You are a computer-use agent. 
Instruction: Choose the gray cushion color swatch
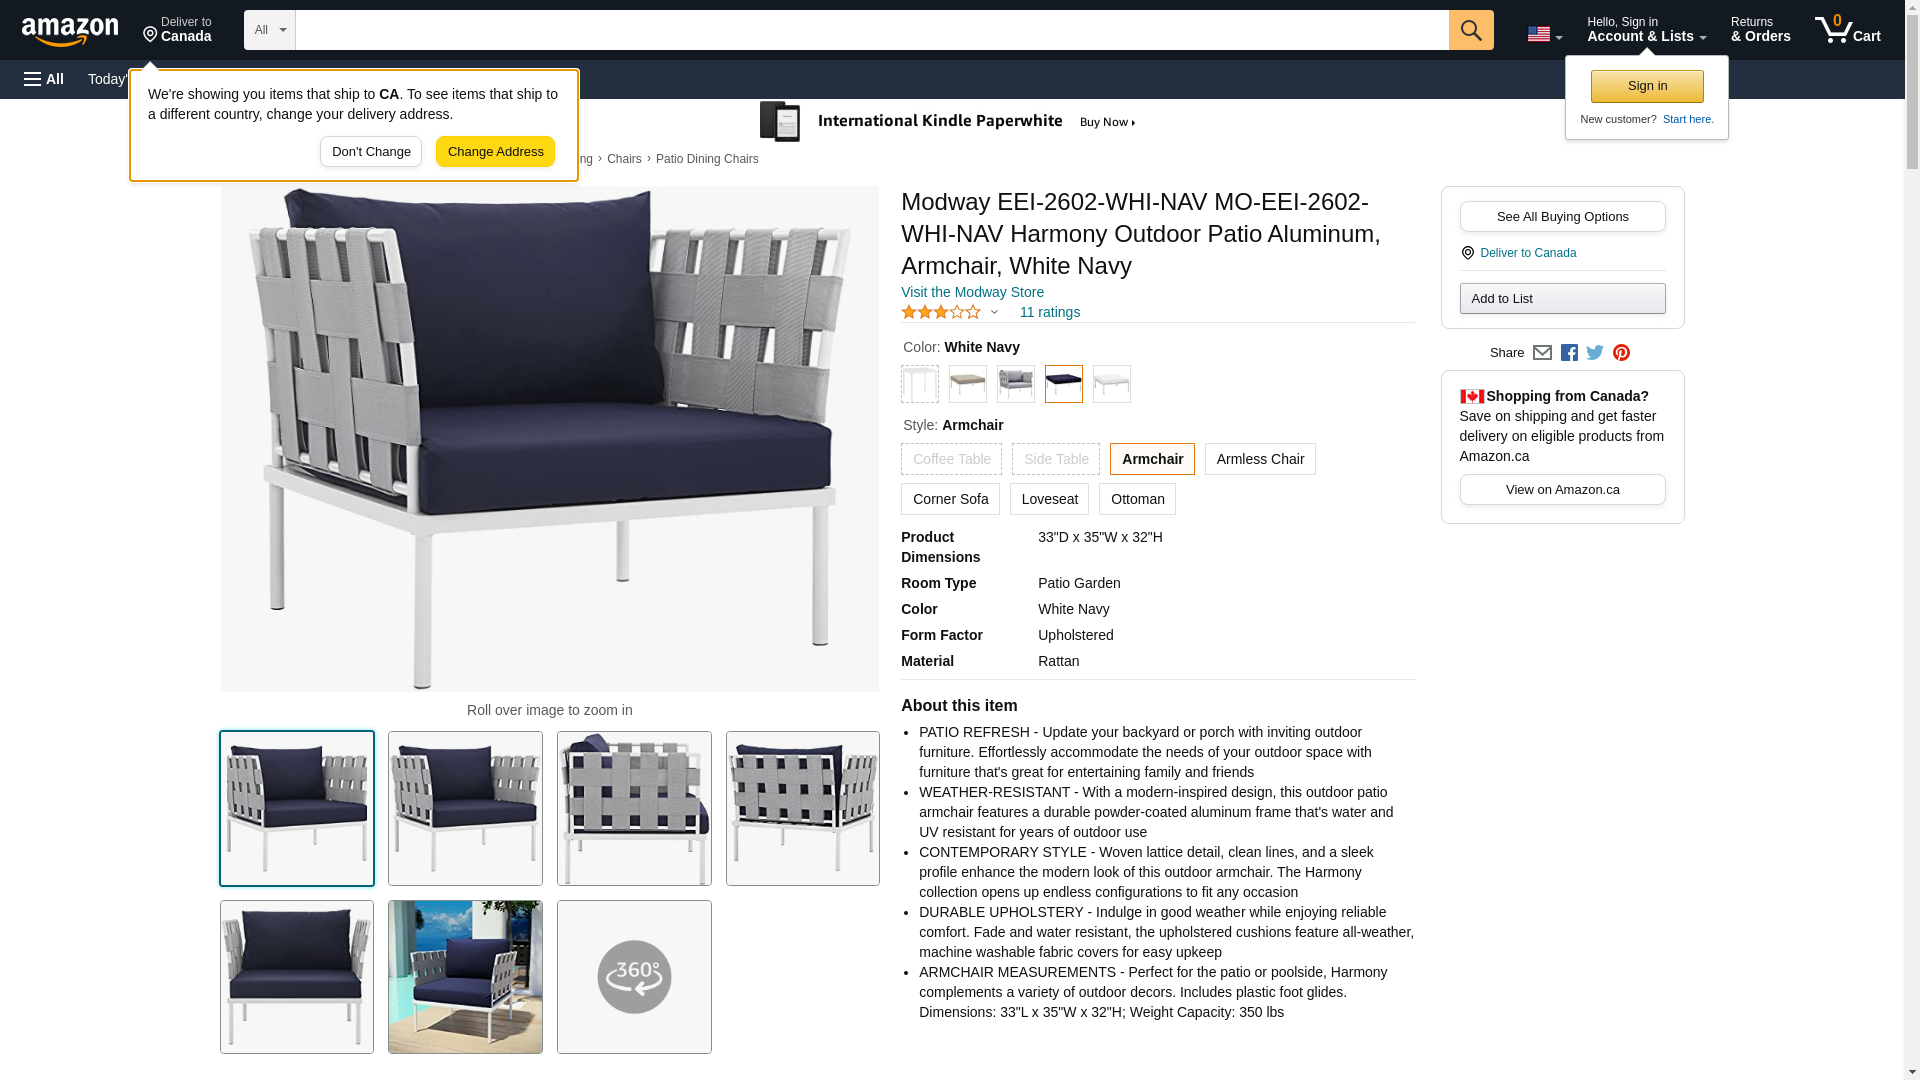pyautogui.click(x=1016, y=384)
